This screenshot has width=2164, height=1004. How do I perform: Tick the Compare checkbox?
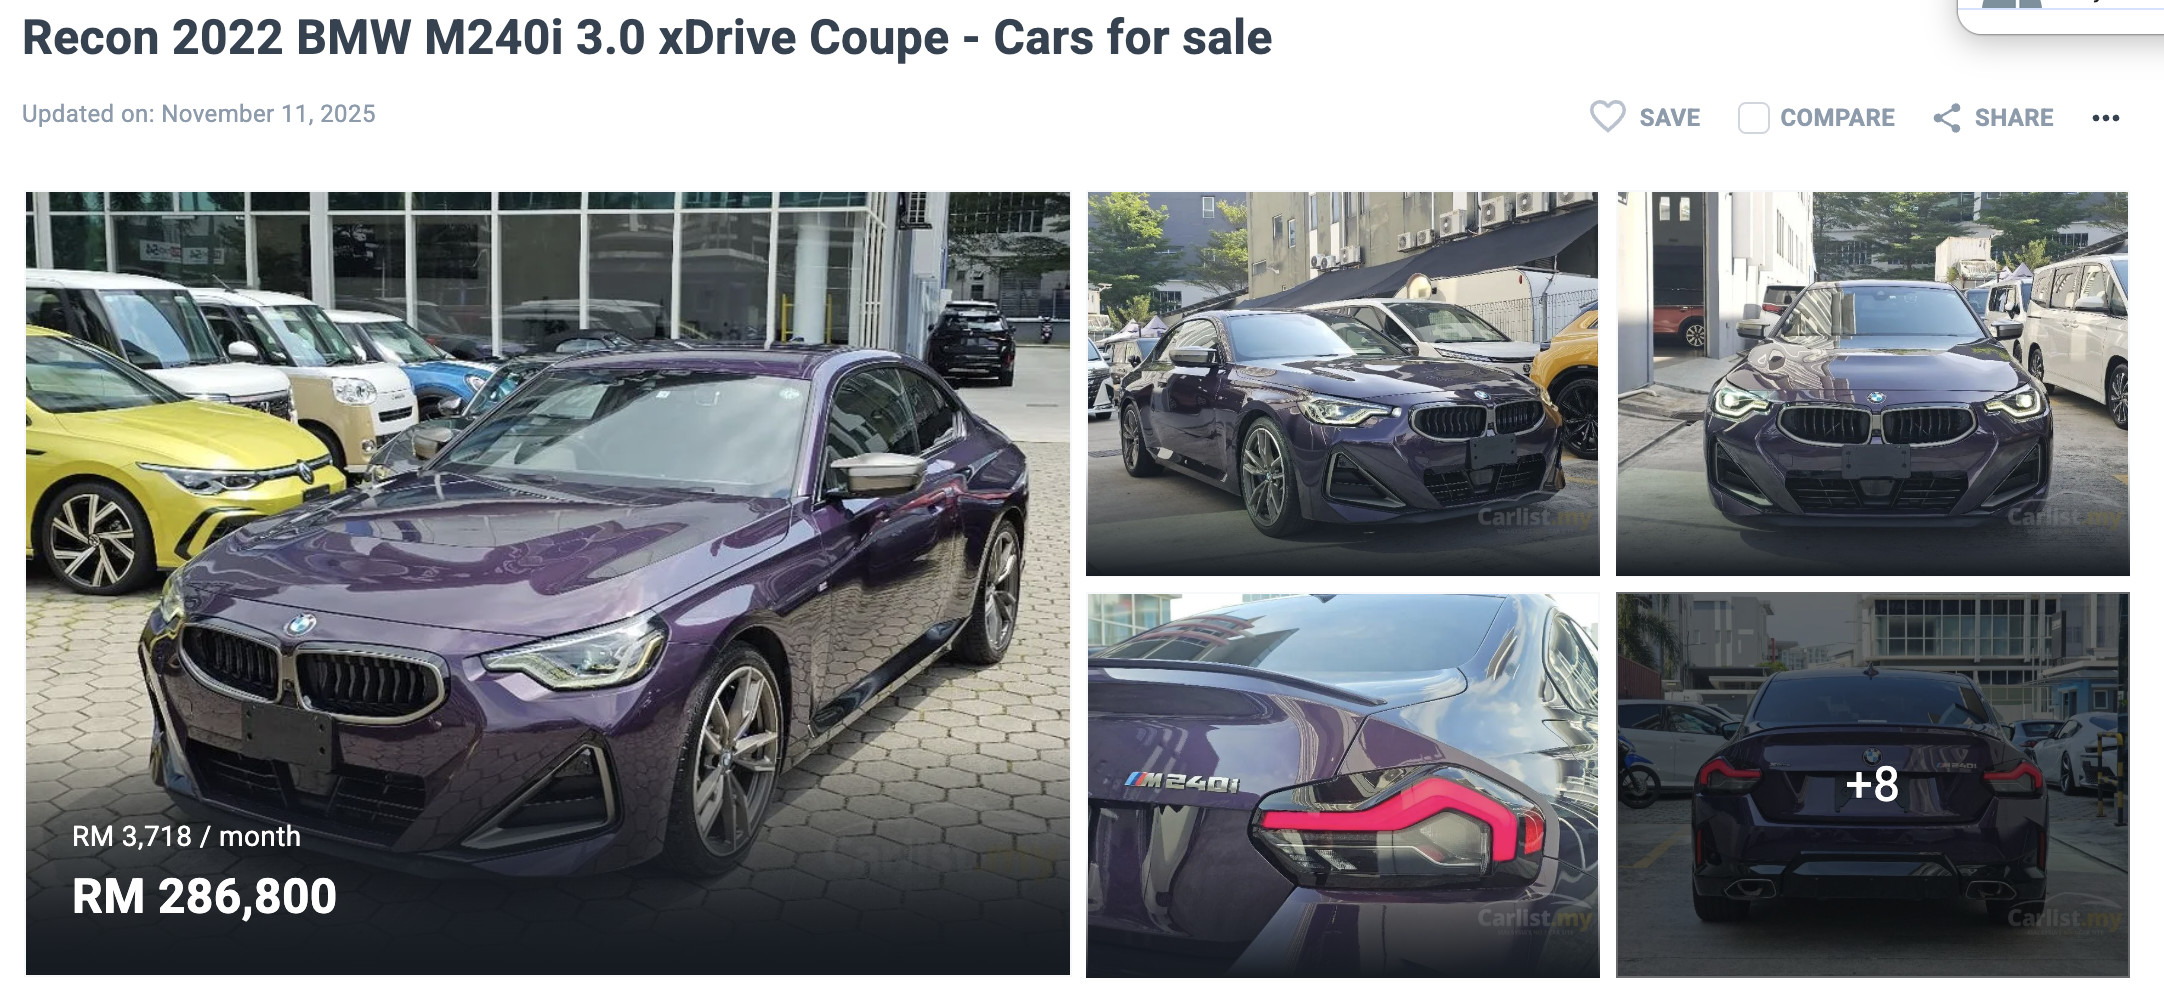click(1753, 118)
